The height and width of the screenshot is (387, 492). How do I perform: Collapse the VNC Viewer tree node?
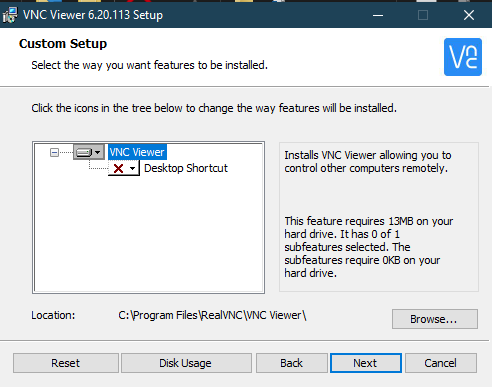tap(54, 153)
